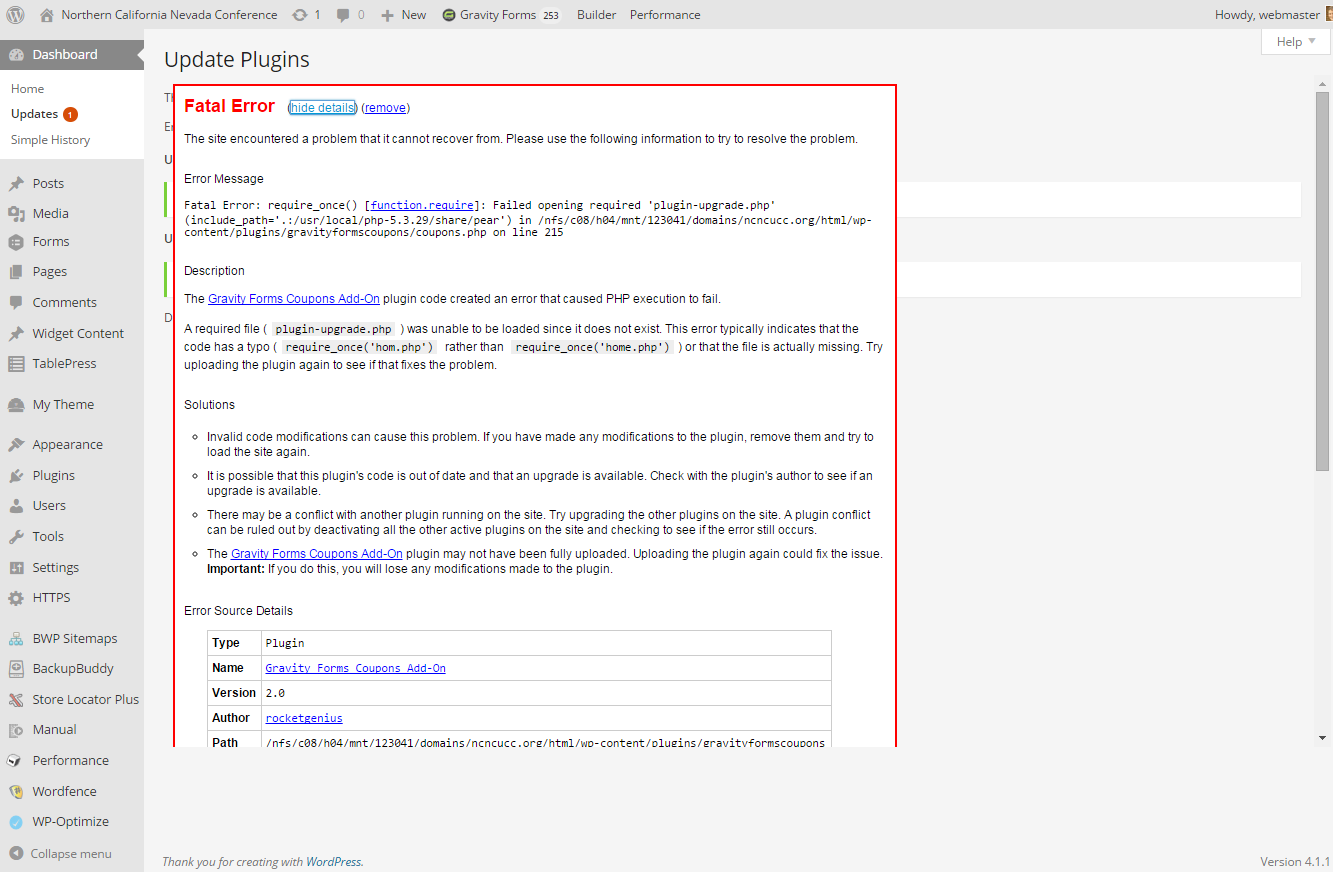
Task: Open the Builder menu in admin bar
Action: point(596,15)
